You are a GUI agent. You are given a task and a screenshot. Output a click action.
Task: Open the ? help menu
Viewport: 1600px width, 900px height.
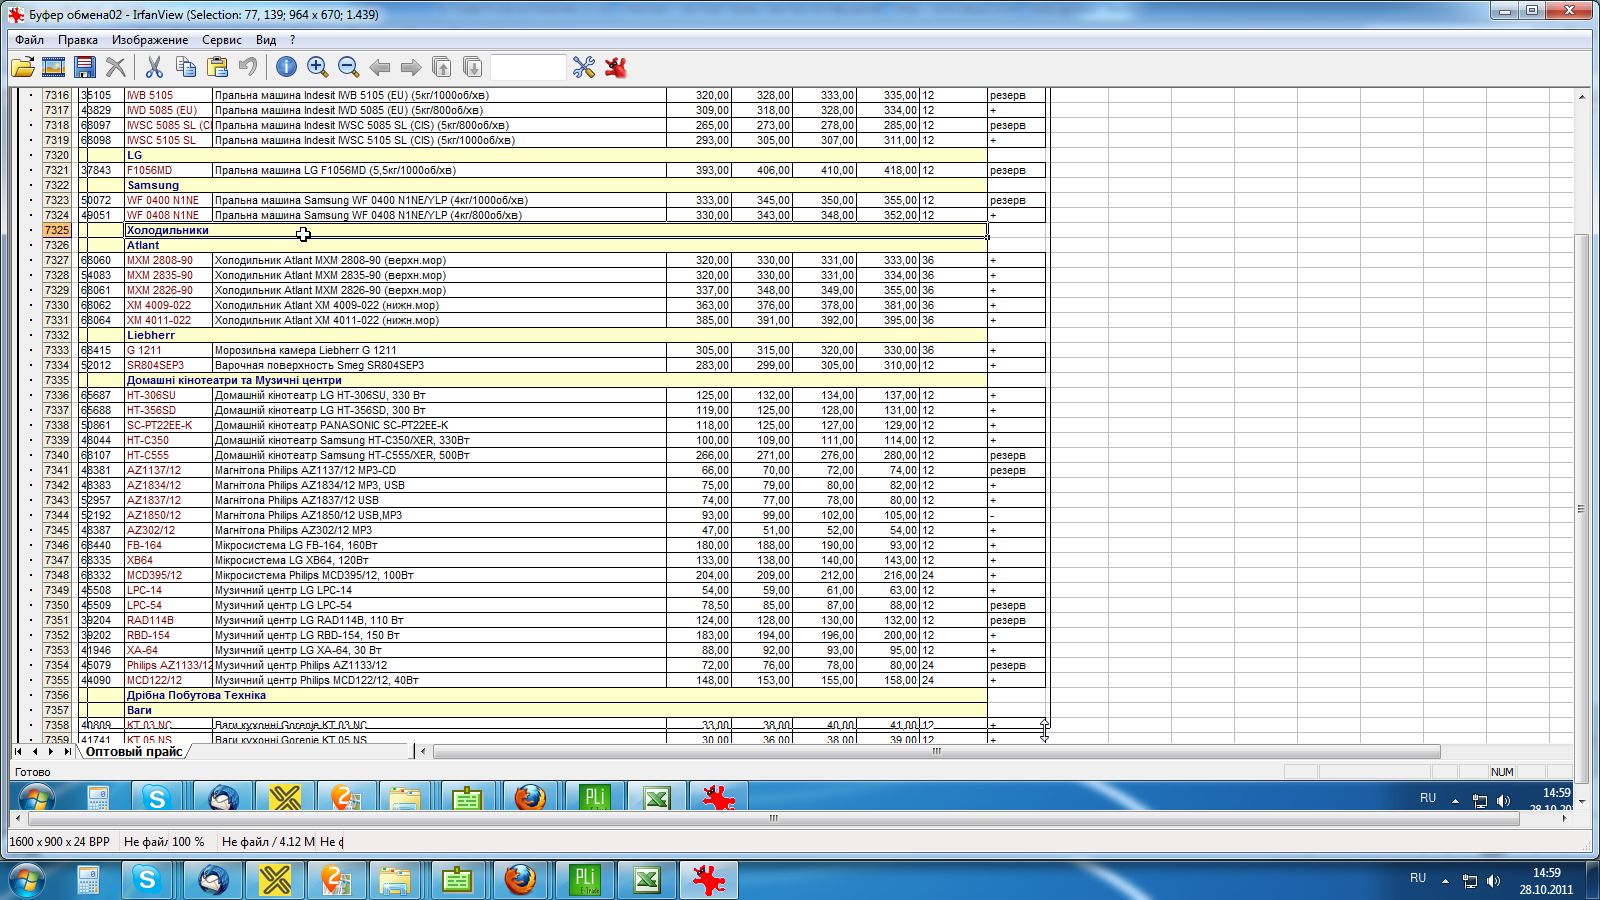tap(292, 40)
